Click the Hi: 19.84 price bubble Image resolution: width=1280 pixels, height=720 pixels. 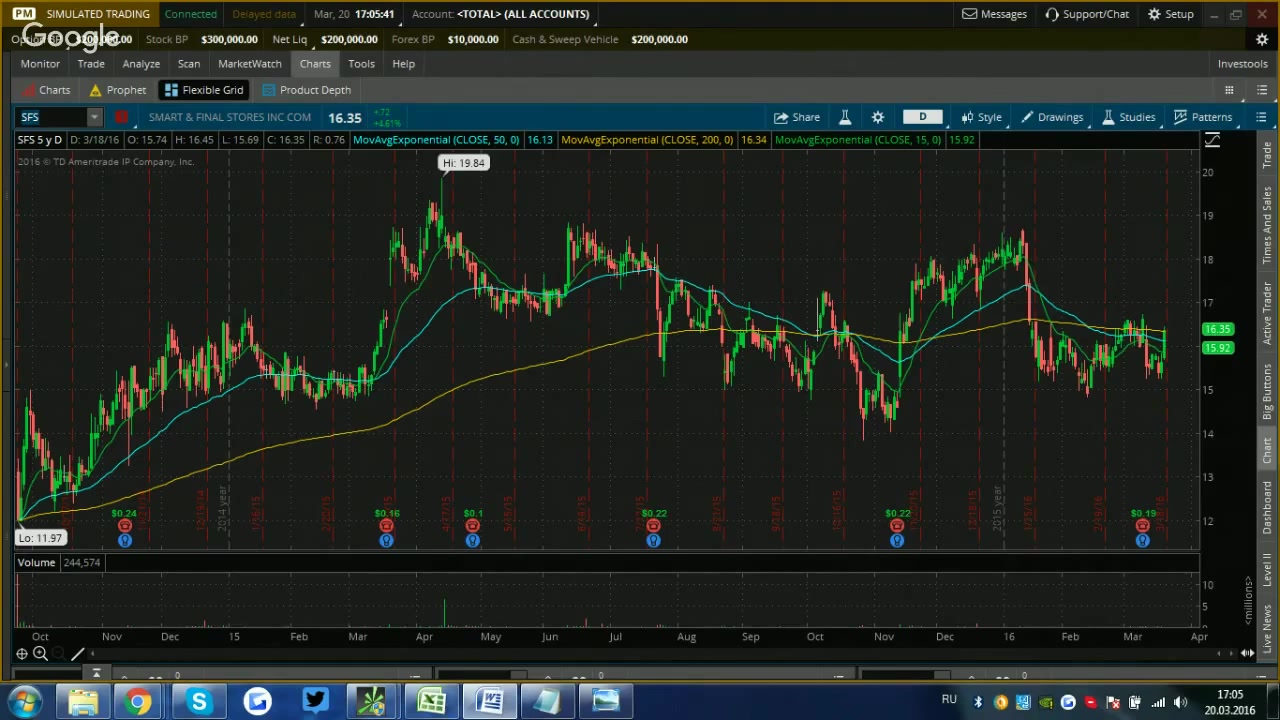(464, 163)
